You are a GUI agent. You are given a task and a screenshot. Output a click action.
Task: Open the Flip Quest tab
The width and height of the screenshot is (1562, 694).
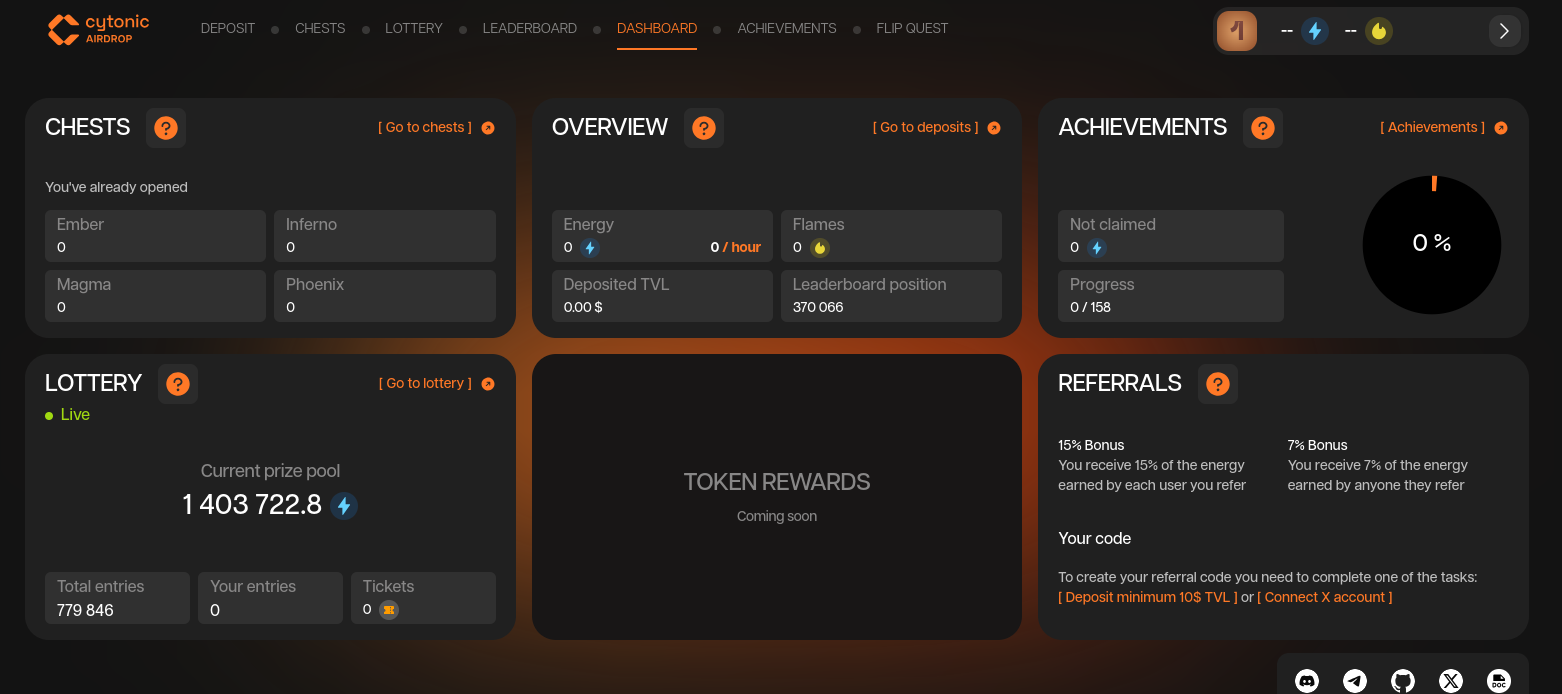[912, 29]
